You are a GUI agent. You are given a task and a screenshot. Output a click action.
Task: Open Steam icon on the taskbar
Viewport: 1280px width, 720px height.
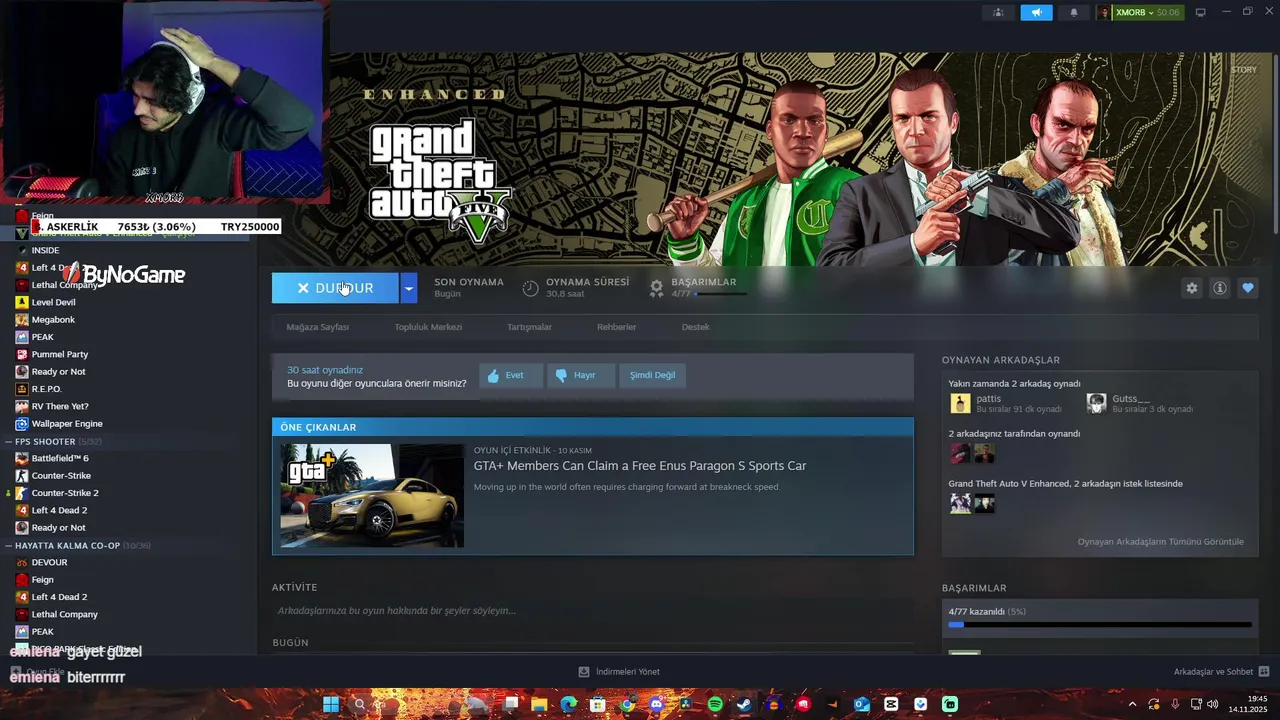tap(744, 704)
